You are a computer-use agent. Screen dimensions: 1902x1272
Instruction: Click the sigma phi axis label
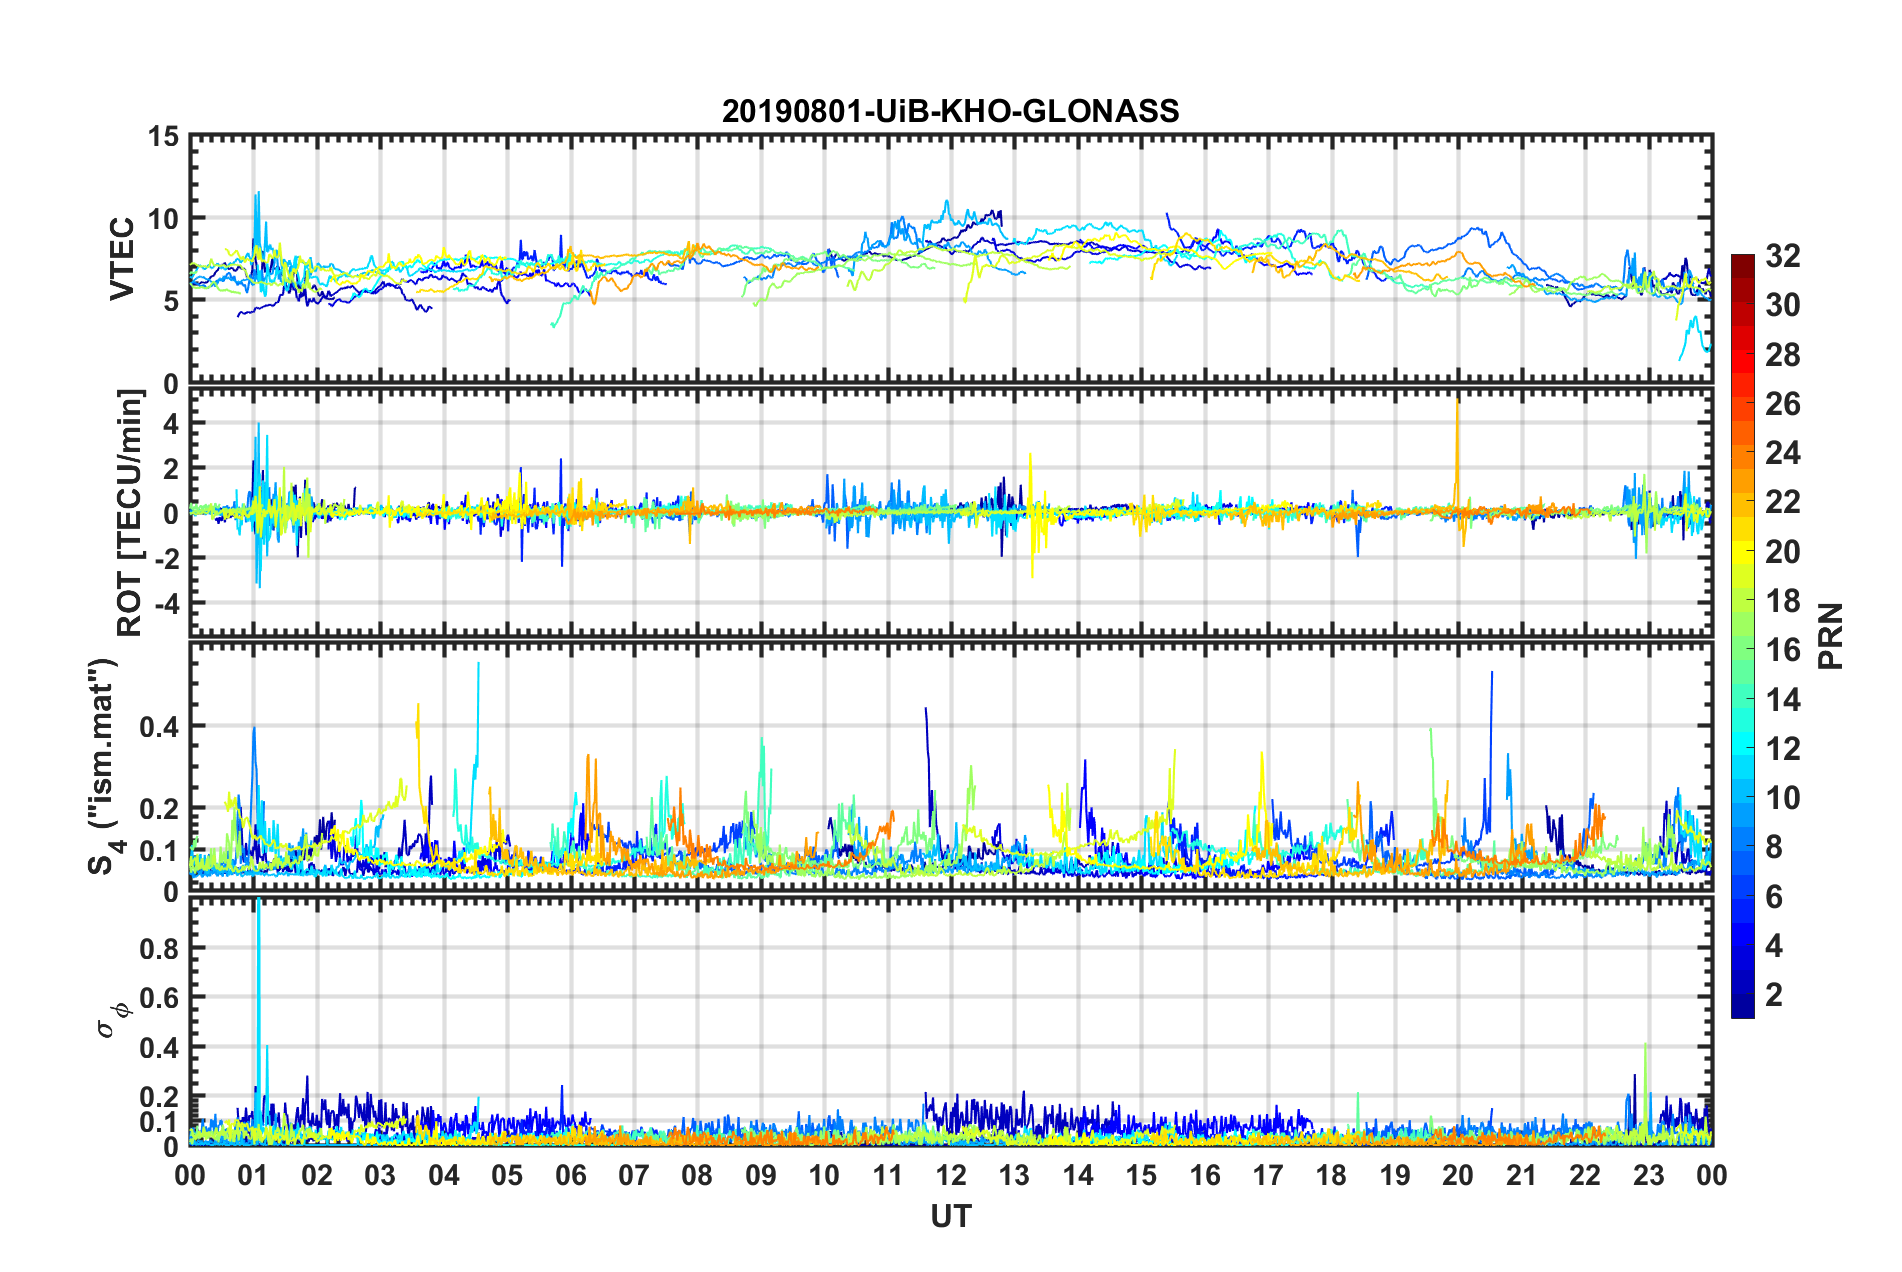pyautogui.click(x=115, y=1020)
